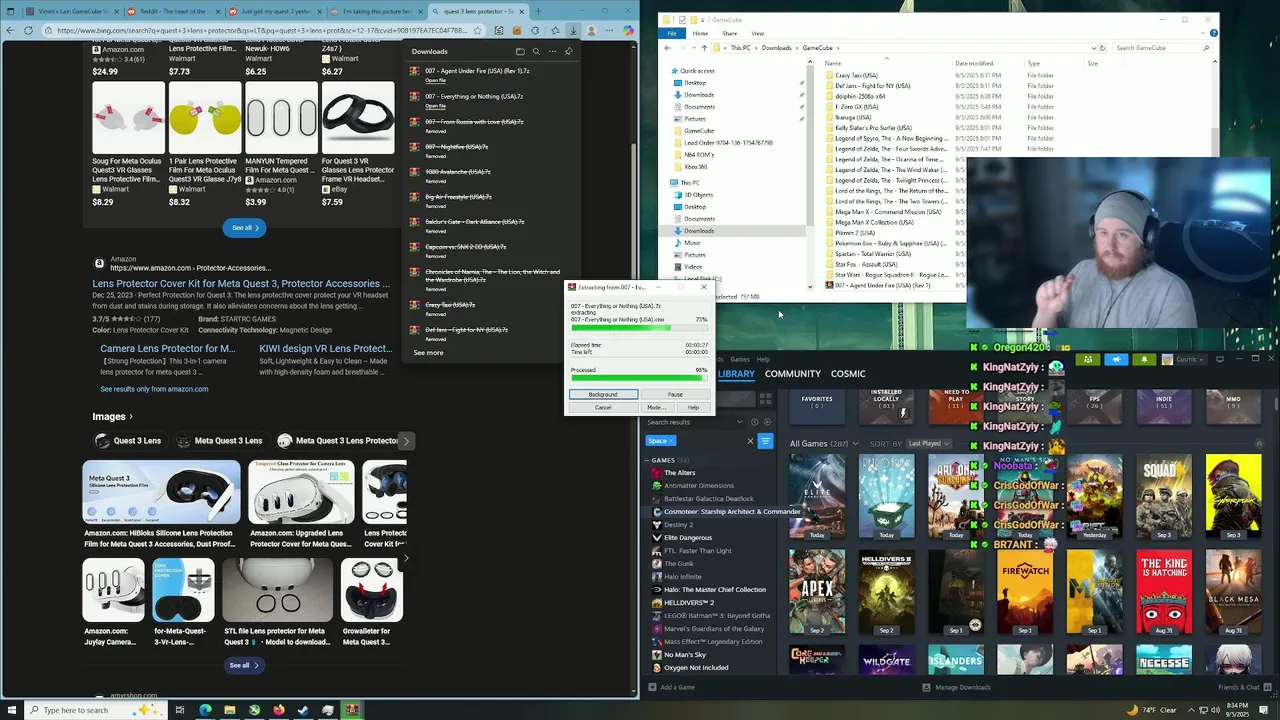1280x720 pixels.
Task: Clear Steam library filter with X icon
Action: point(750,441)
